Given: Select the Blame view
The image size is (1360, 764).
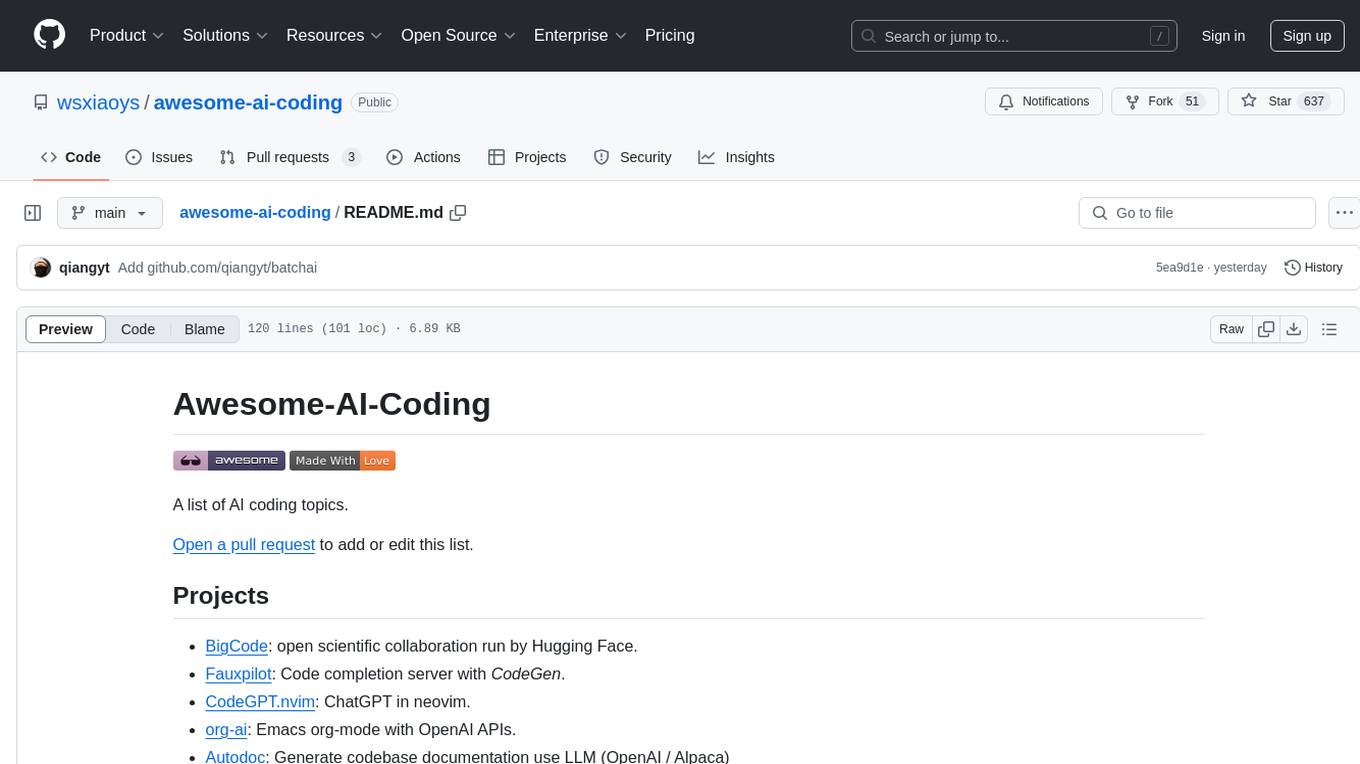Looking at the screenshot, I should [204, 329].
